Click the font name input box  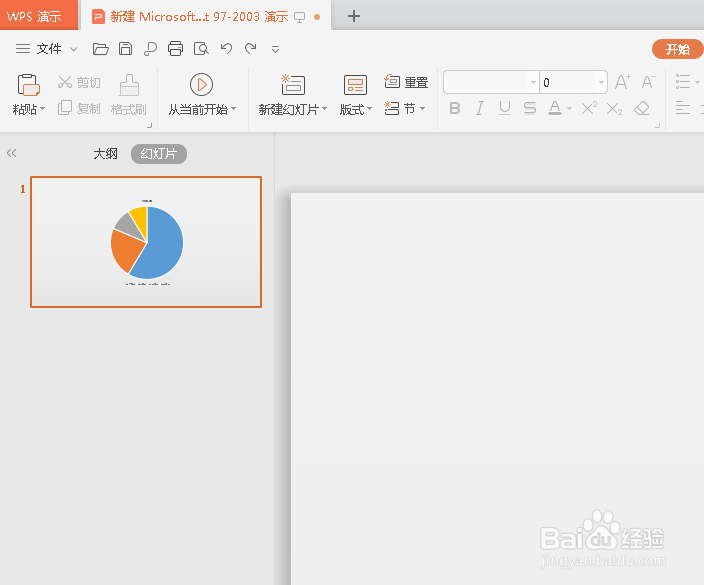click(486, 82)
